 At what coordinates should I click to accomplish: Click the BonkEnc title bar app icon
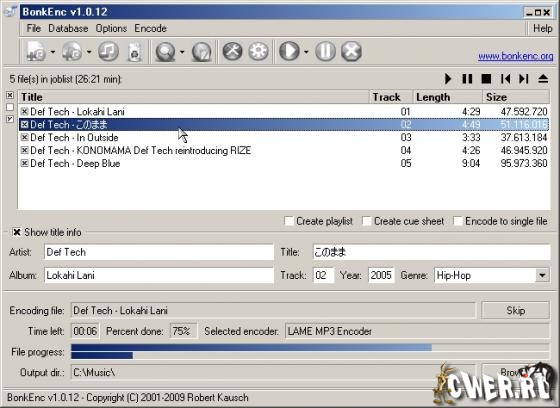tap(10, 11)
